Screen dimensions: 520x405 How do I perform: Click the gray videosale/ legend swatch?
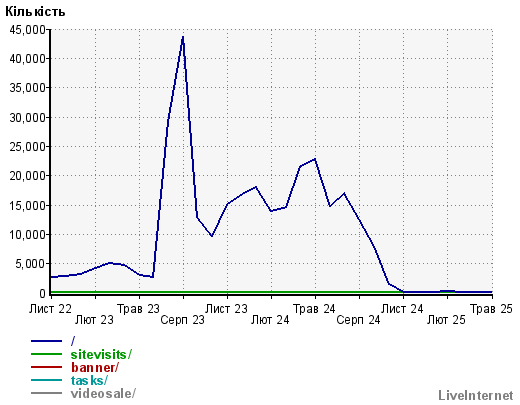coord(46,393)
